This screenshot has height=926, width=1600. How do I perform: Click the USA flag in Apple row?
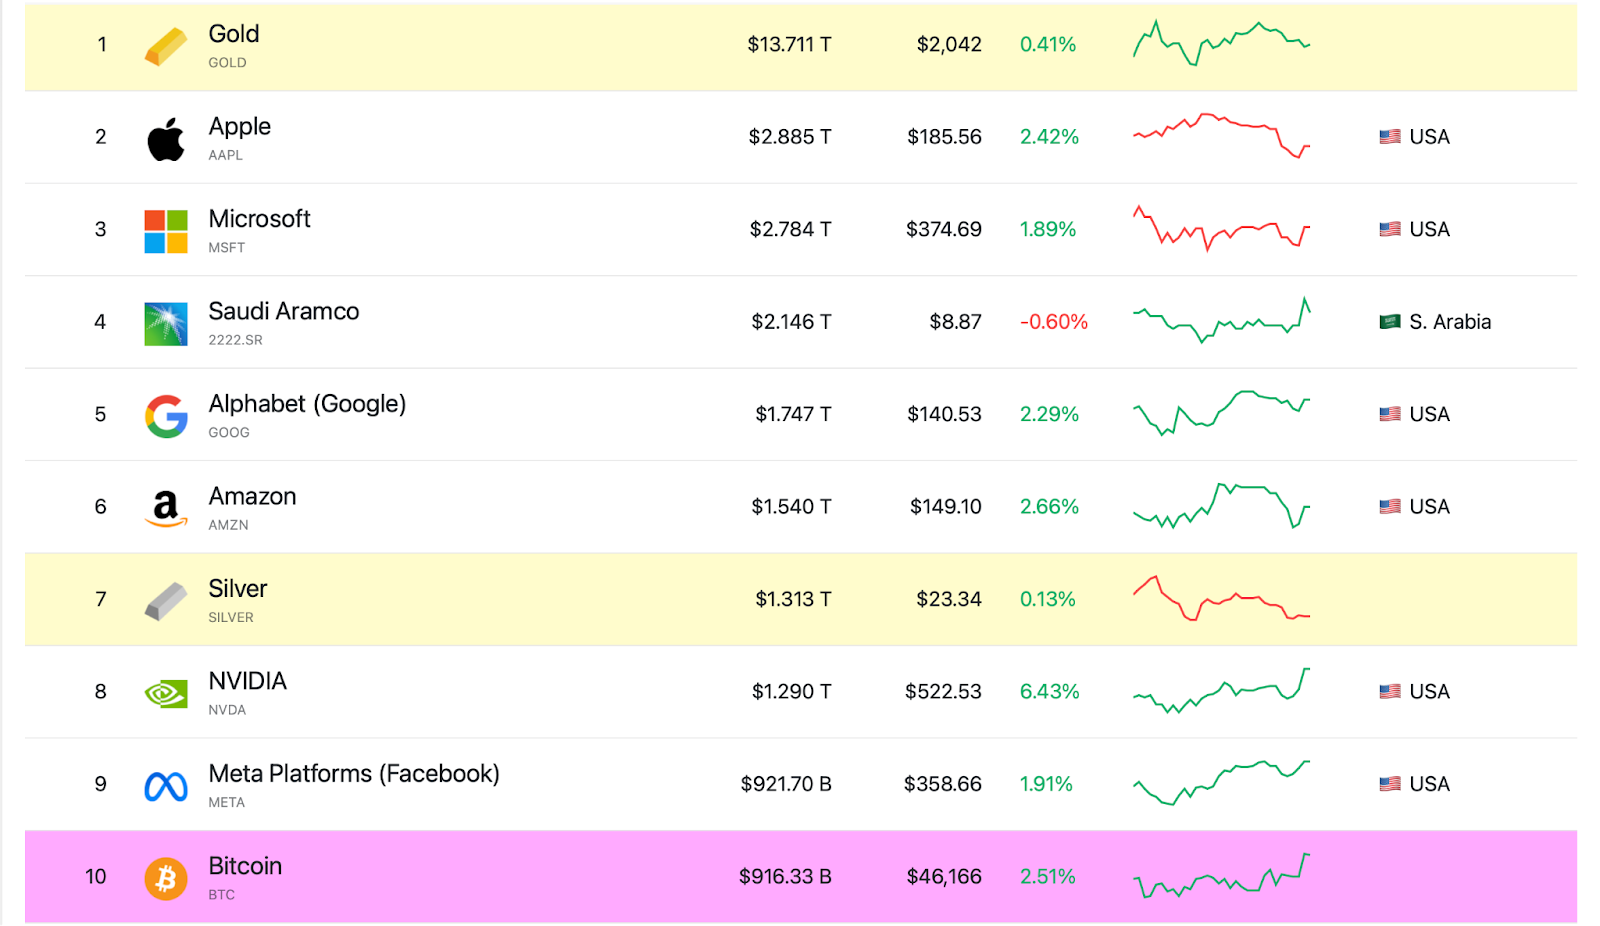1390,137
